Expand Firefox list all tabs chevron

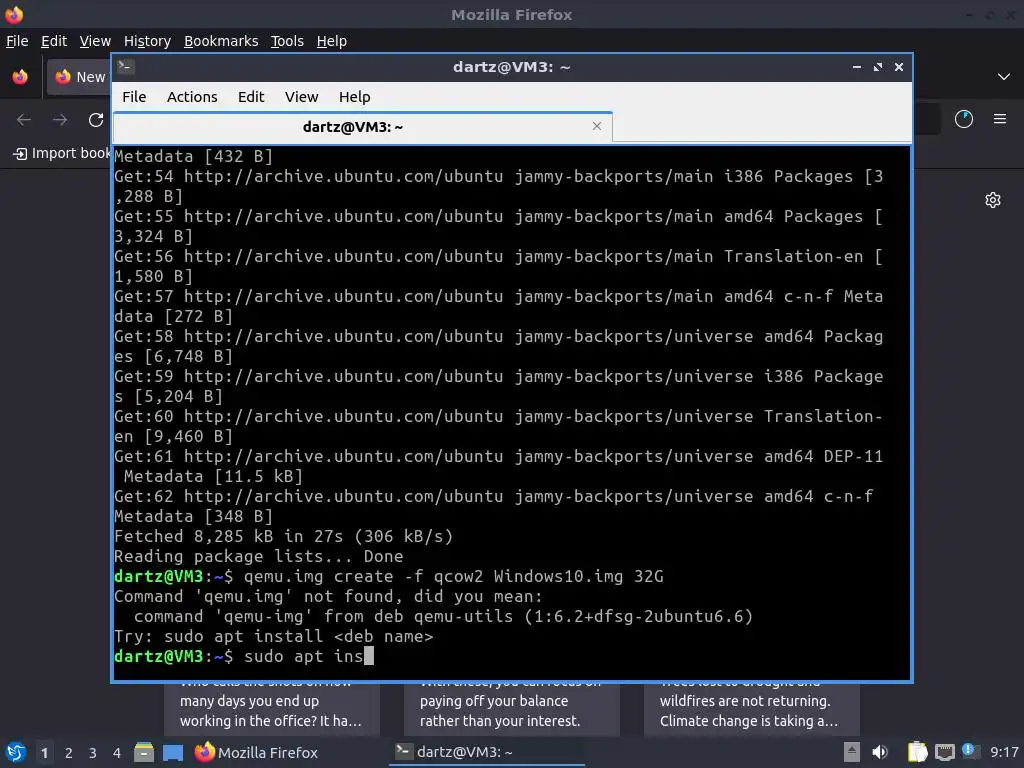point(1004,77)
